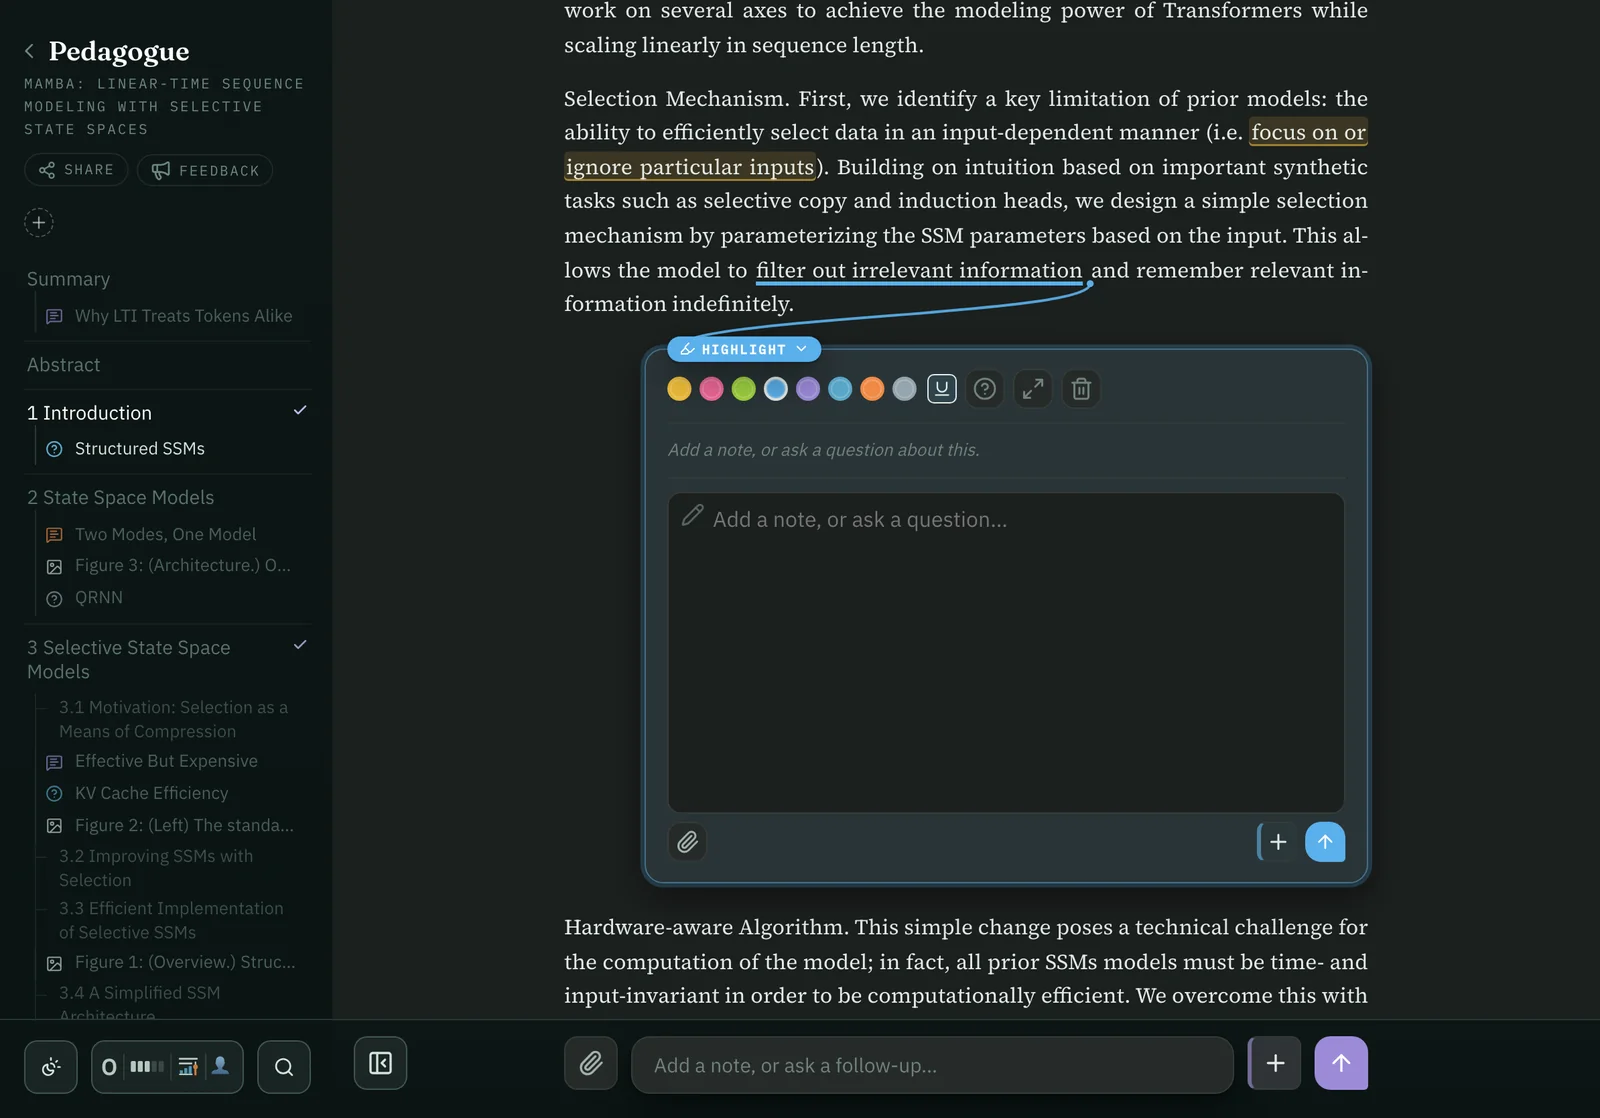Pick the selected blue highlight color
The height and width of the screenshot is (1118, 1600).
coord(775,389)
